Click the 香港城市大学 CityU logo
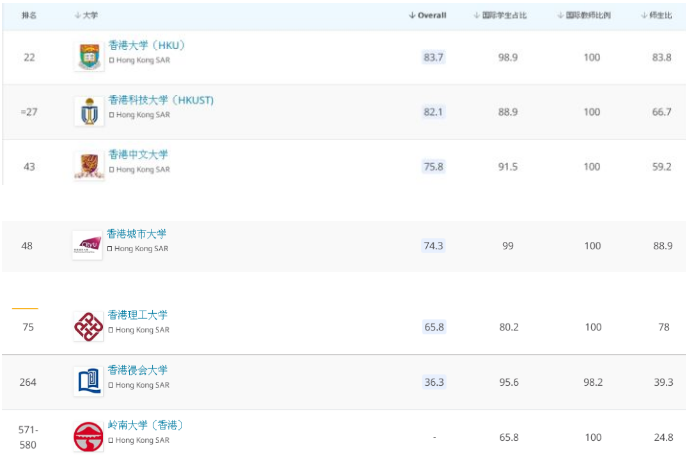 (x=87, y=244)
